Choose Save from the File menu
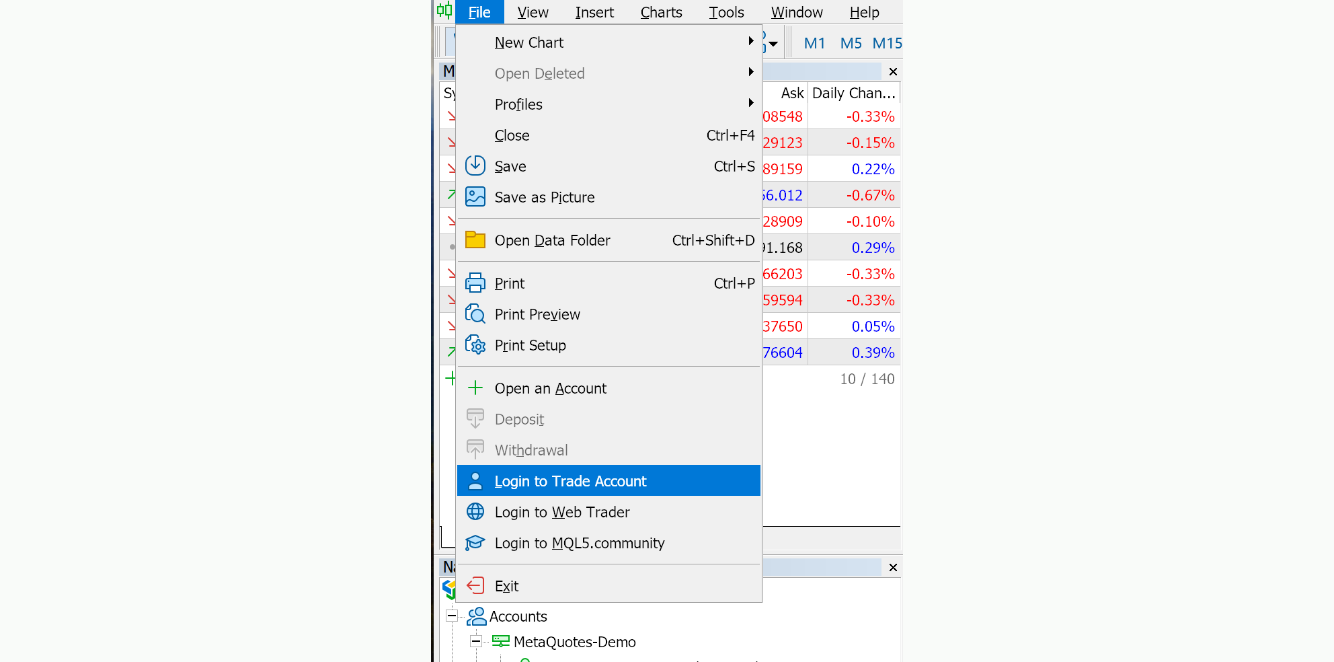 point(609,166)
